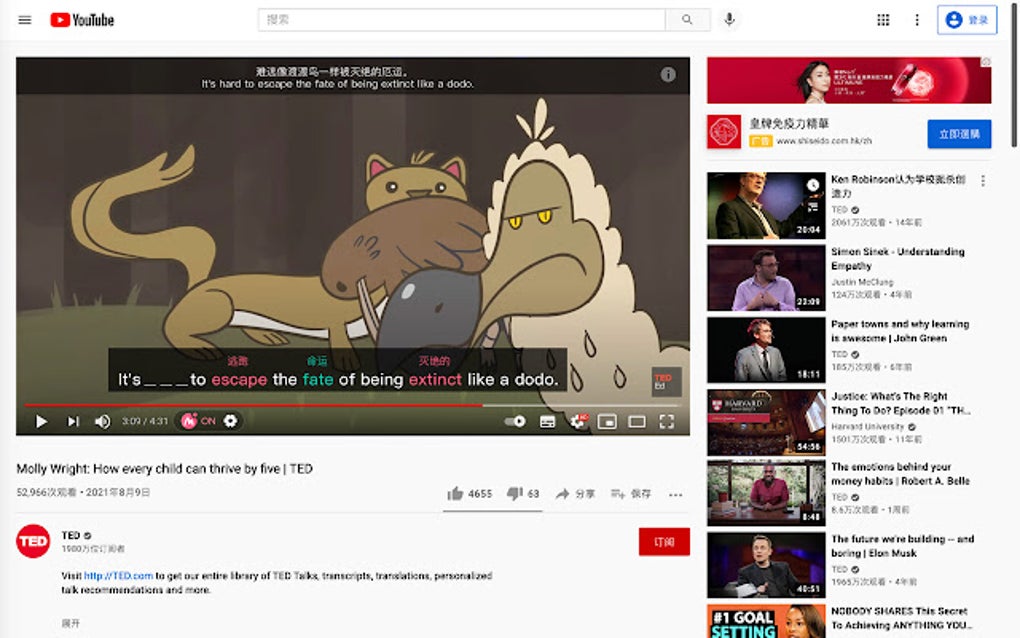Seek using the red progress bar
1020x638 pixels.
[350, 404]
